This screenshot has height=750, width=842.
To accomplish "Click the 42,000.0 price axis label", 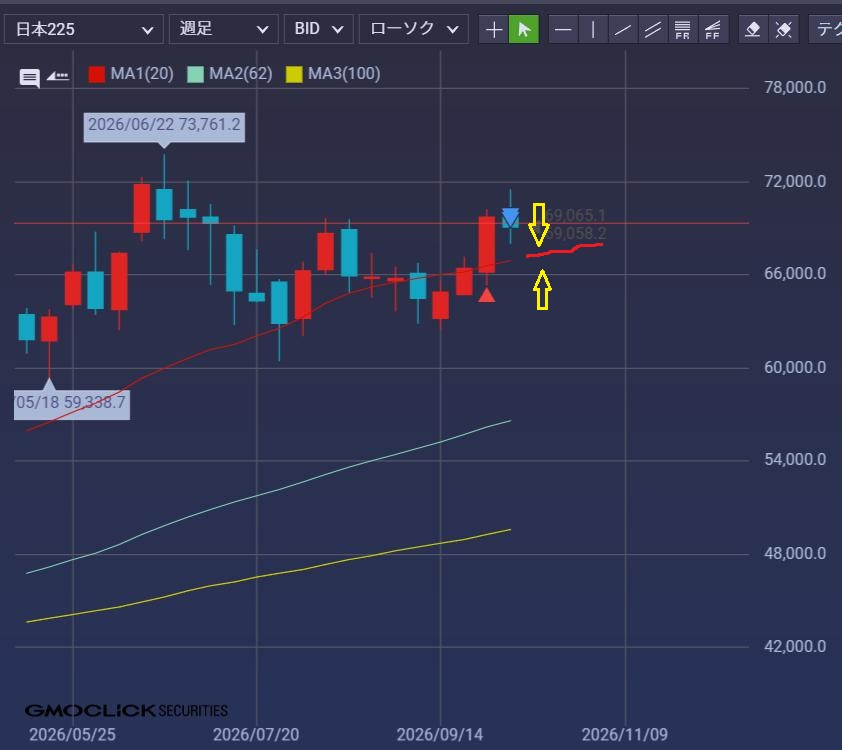I will coord(795,646).
